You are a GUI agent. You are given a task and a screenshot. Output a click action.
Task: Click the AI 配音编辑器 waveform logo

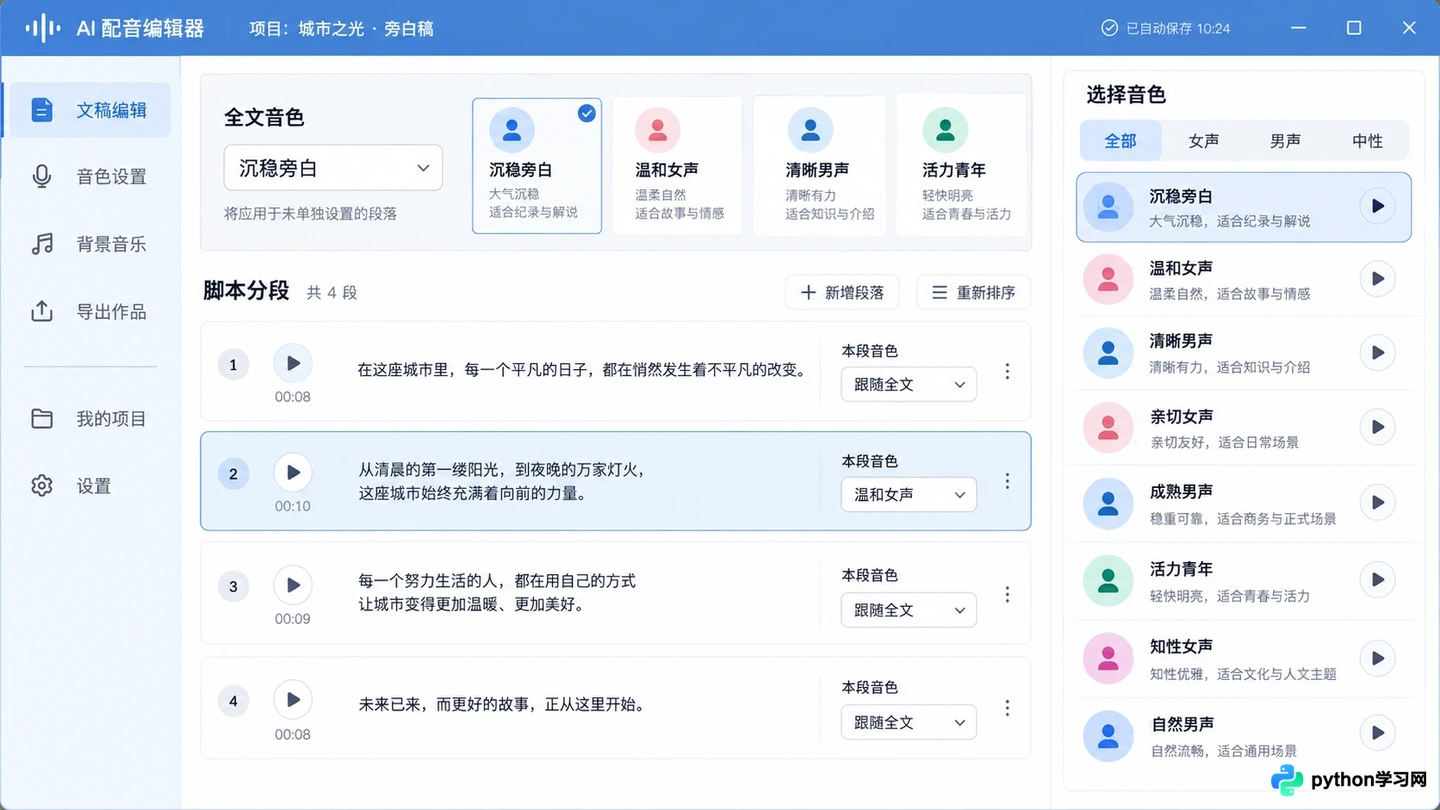point(43,28)
